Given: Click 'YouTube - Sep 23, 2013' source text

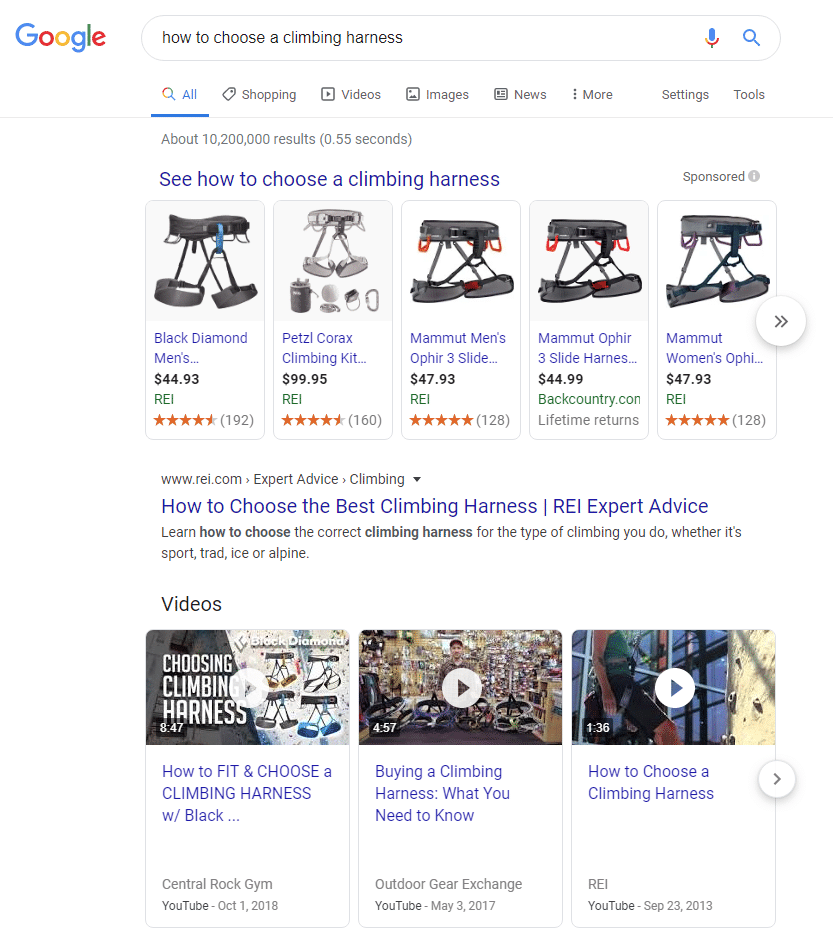Looking at the screenshot, I should click(650, 906).
